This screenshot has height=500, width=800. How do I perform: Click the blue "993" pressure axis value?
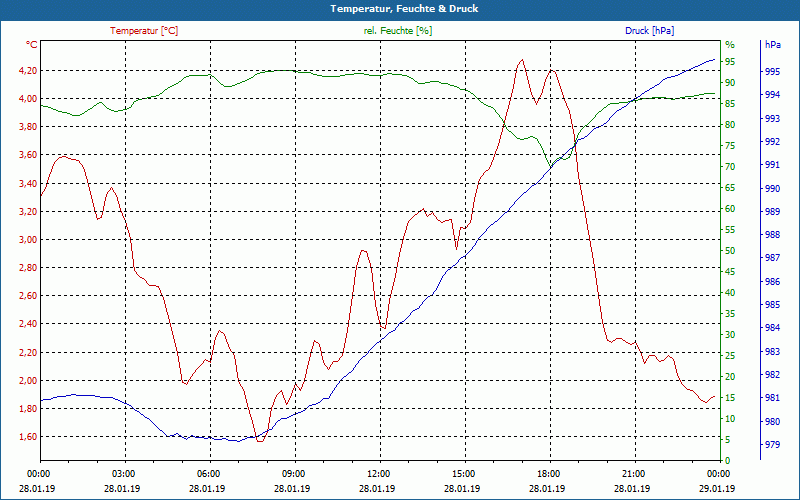coord(772,119)
